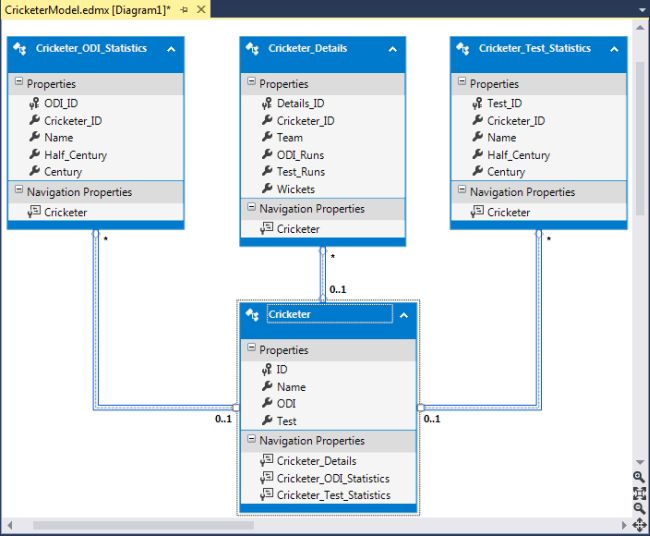650x536 pixels.
Task: Close the CricketerModel.edmx tab
Action: [x=200, y=9]
